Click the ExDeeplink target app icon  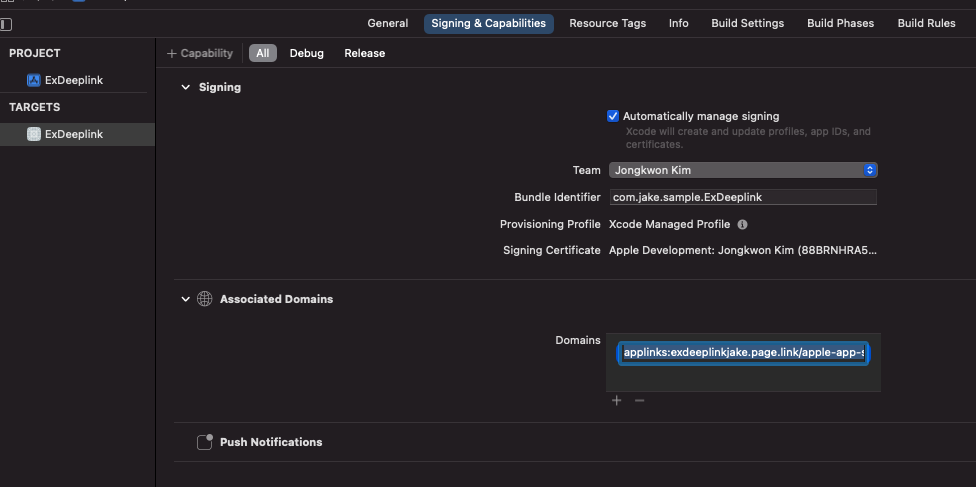34,134
